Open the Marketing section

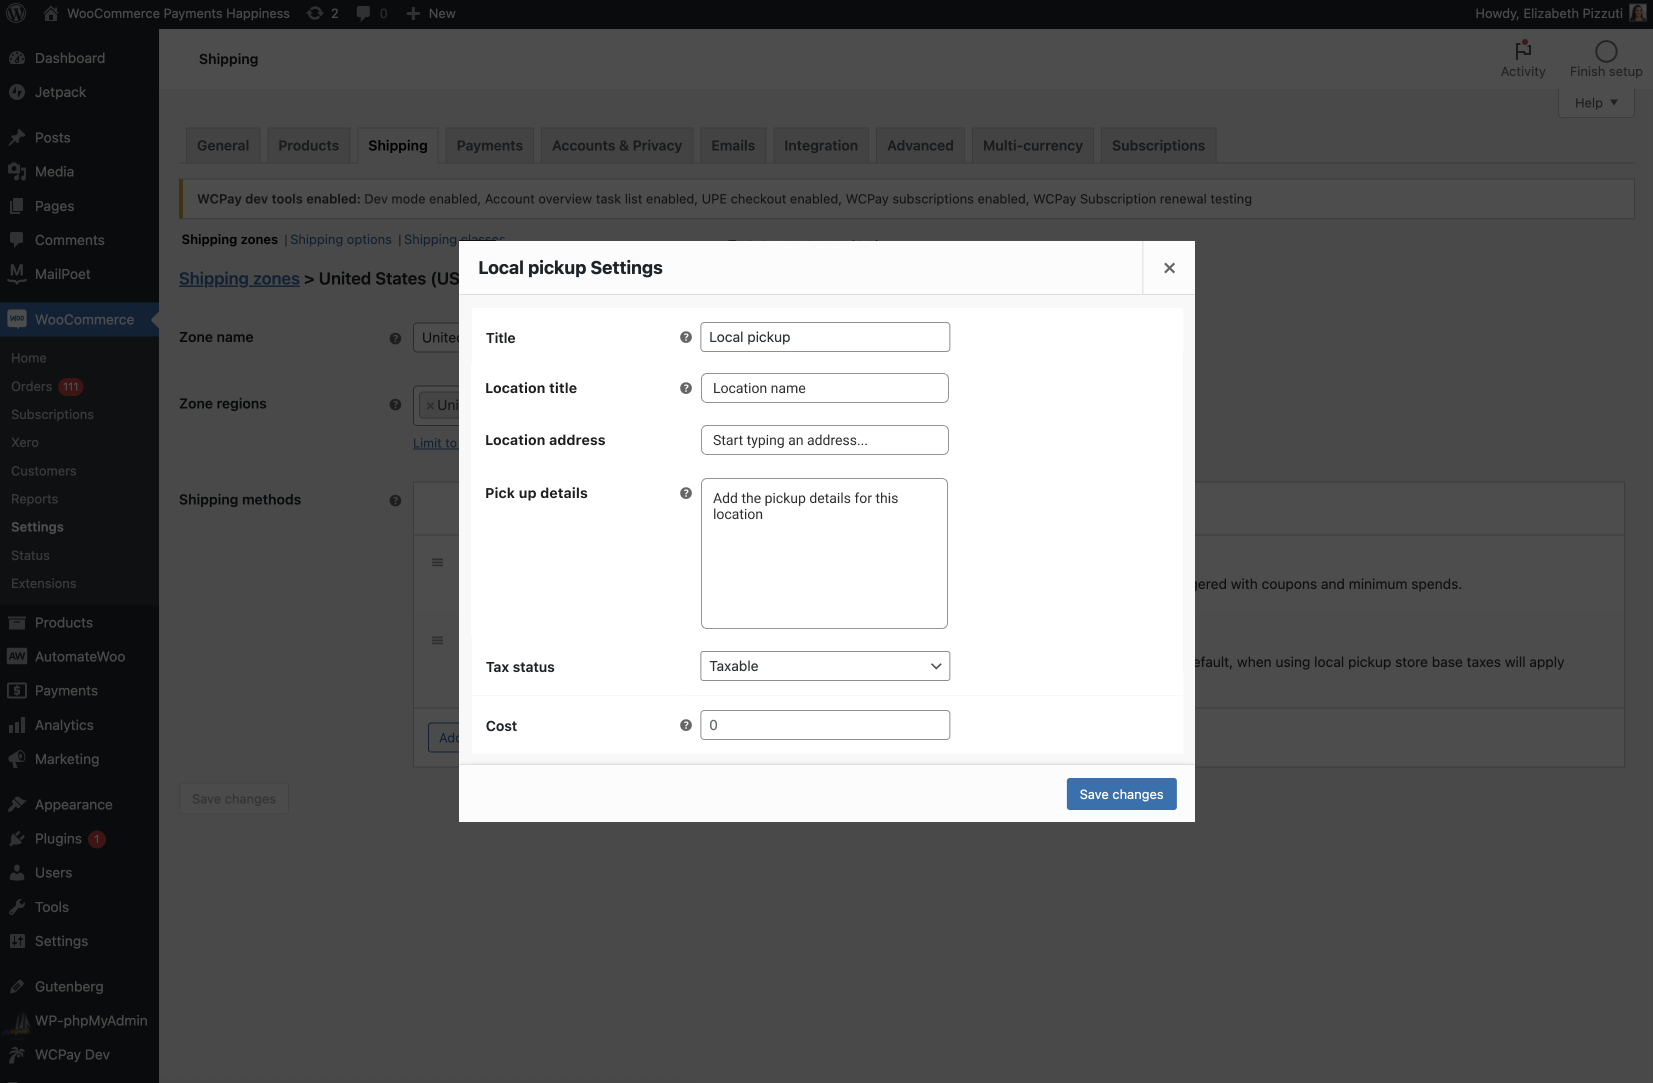pyautogui.click(x=66, y=758)
